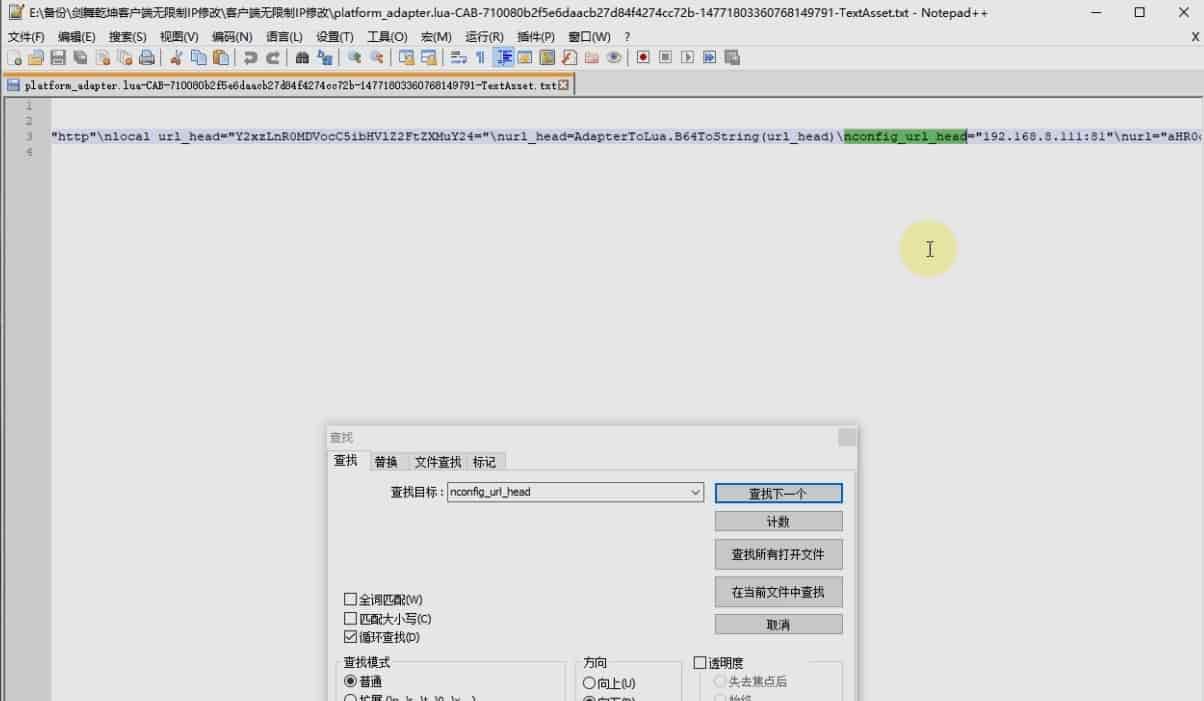Viewport: 1204px width, 701px height.
Task: Toggle the Indent Guide toolbar icon
Action: pos(503,58)
